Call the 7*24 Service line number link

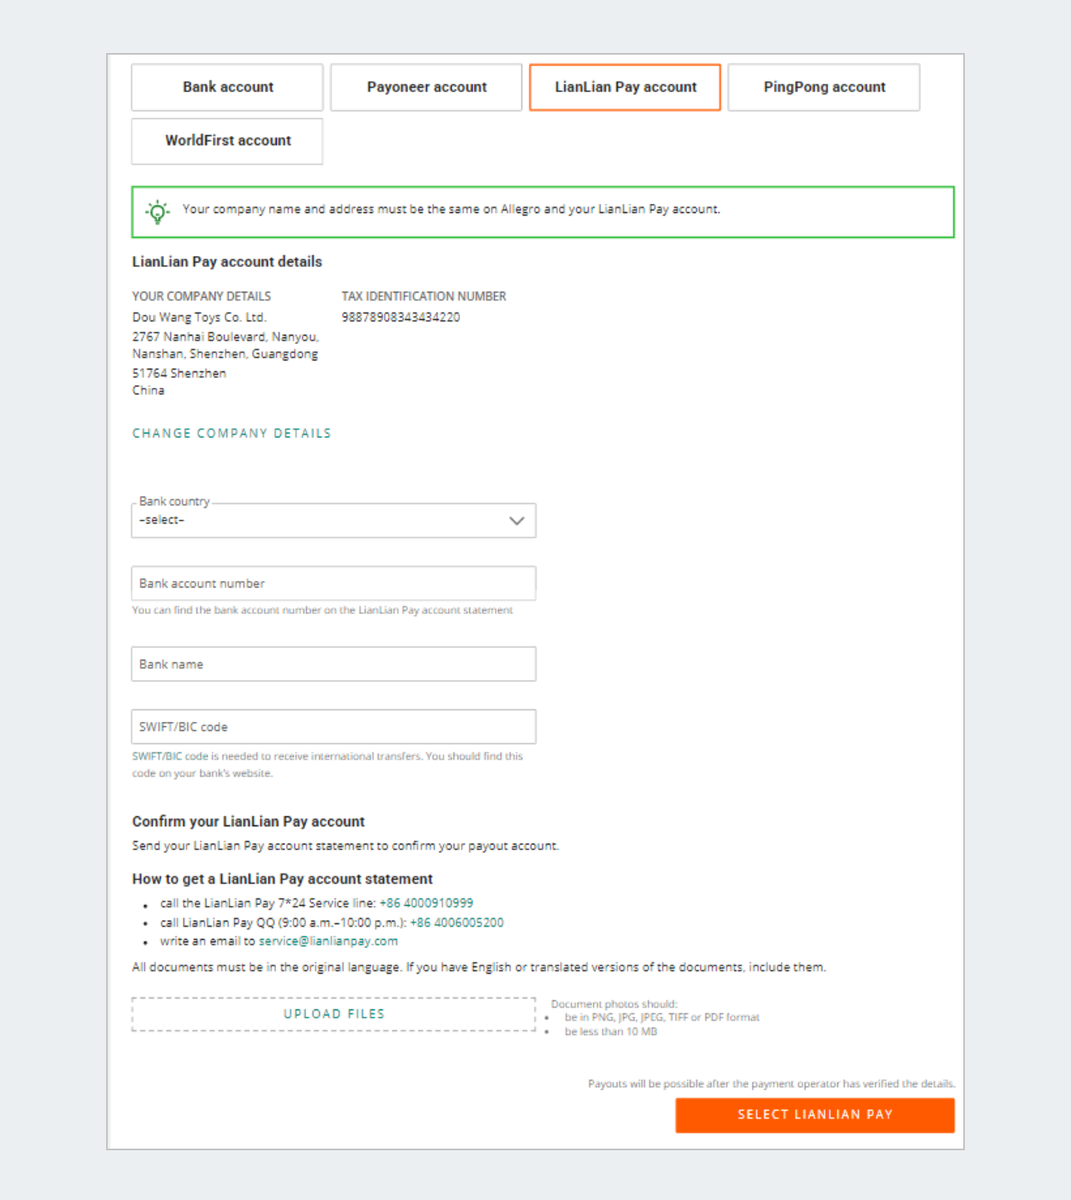click(426, 903)
